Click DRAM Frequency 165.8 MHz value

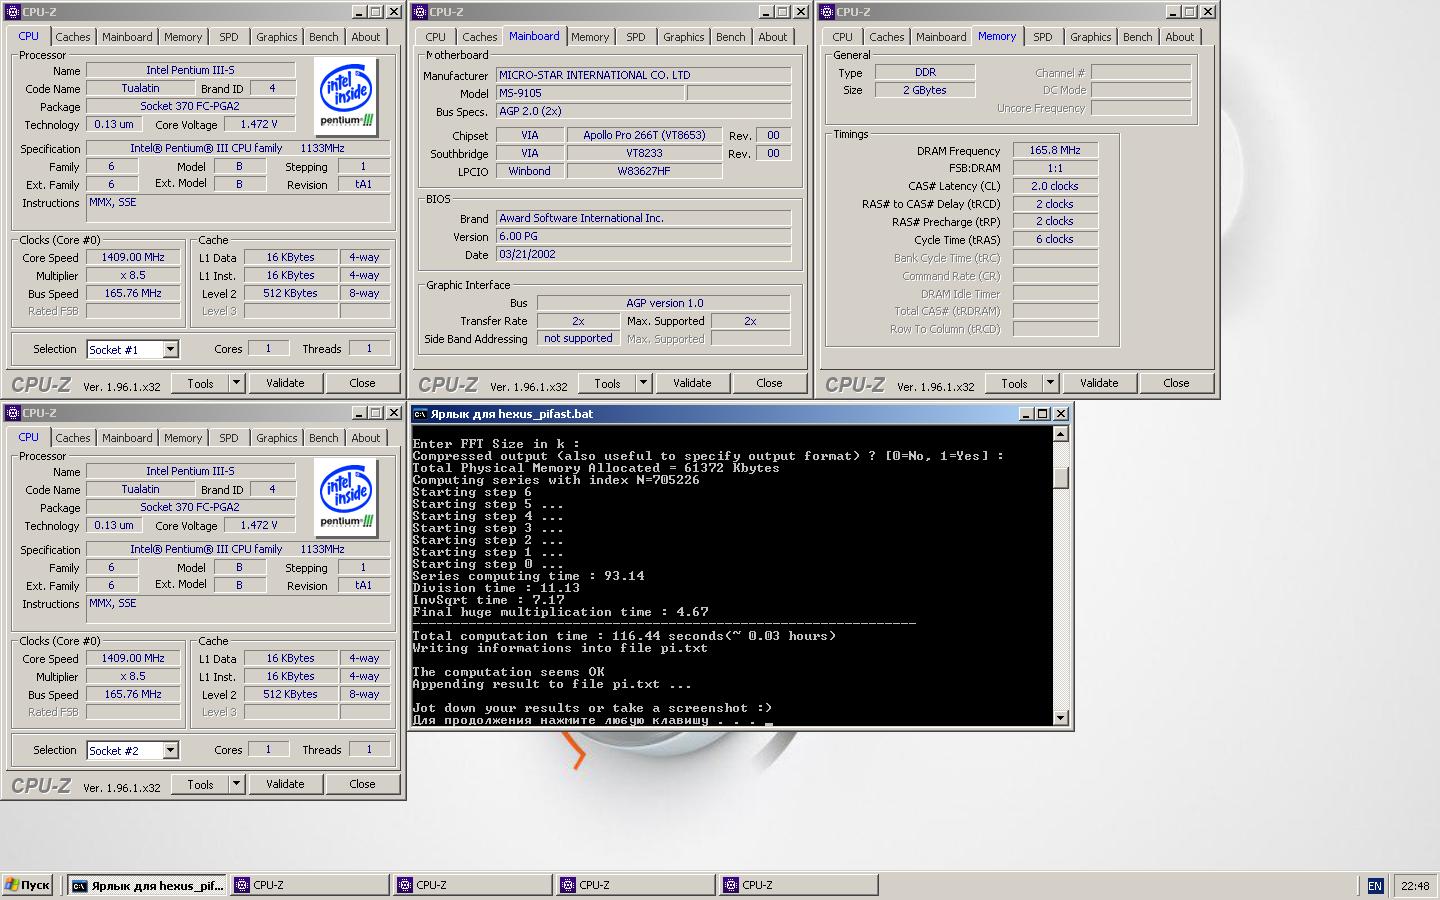1055,150
